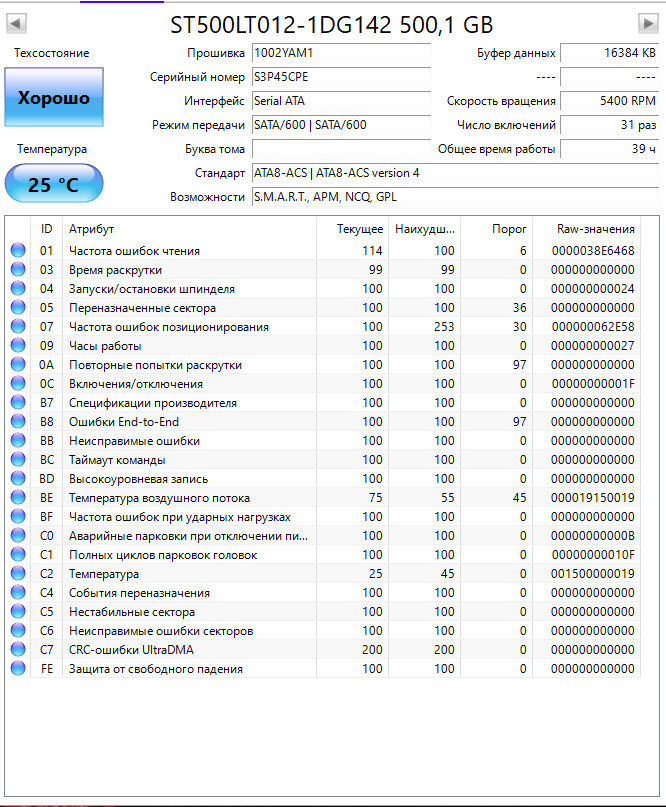Click status orb for attribute 01
666x807 pixels.
coord(18,250)
